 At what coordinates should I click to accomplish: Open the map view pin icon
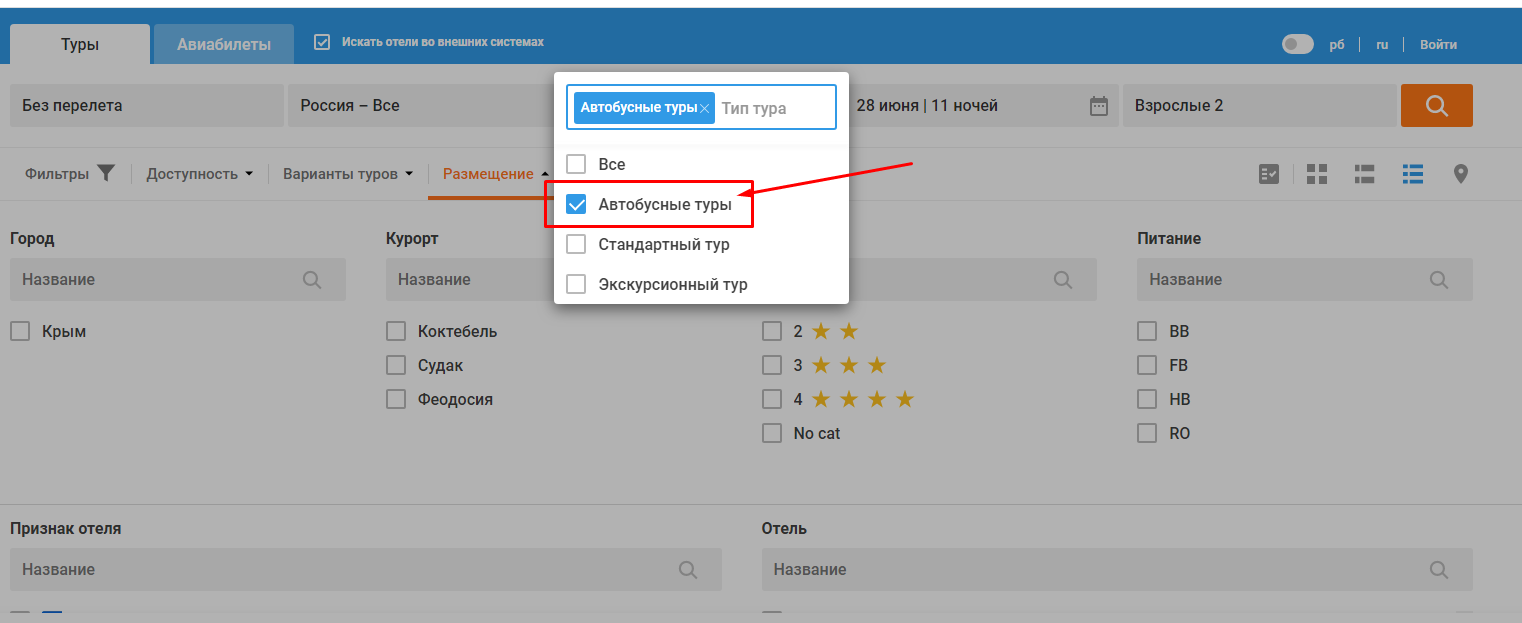[1461, 174]
